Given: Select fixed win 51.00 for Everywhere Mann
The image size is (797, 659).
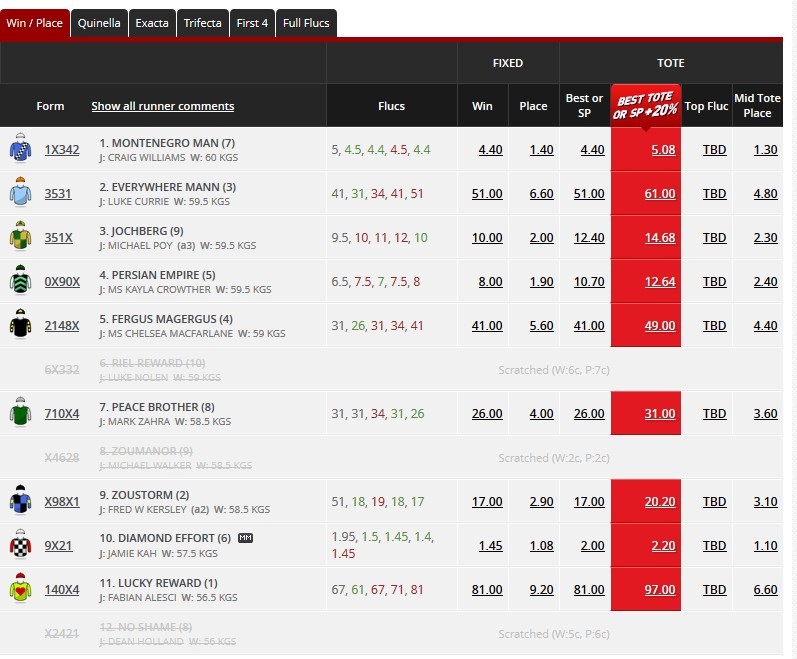Looking at the screenshot, I should (487, 194).
